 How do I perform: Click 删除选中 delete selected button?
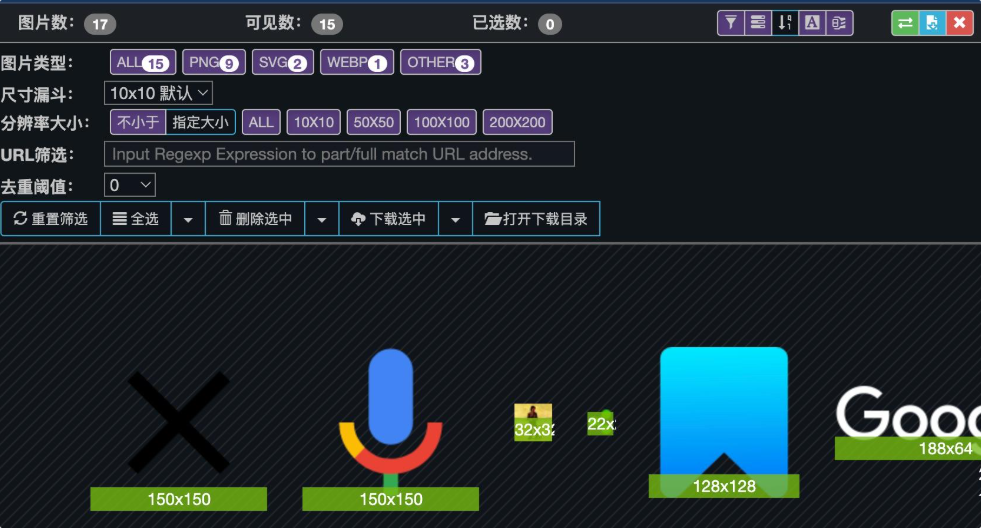[255, 218]
